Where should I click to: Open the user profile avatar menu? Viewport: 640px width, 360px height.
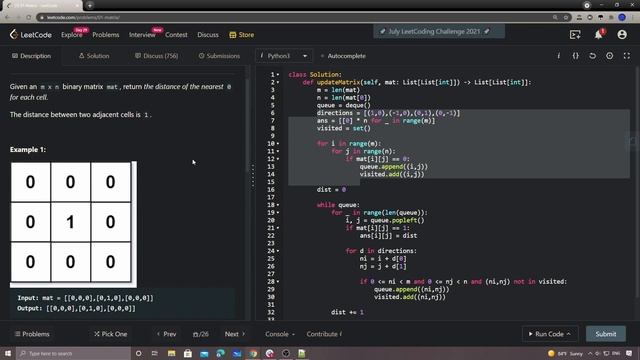click(x=622, y=35)
